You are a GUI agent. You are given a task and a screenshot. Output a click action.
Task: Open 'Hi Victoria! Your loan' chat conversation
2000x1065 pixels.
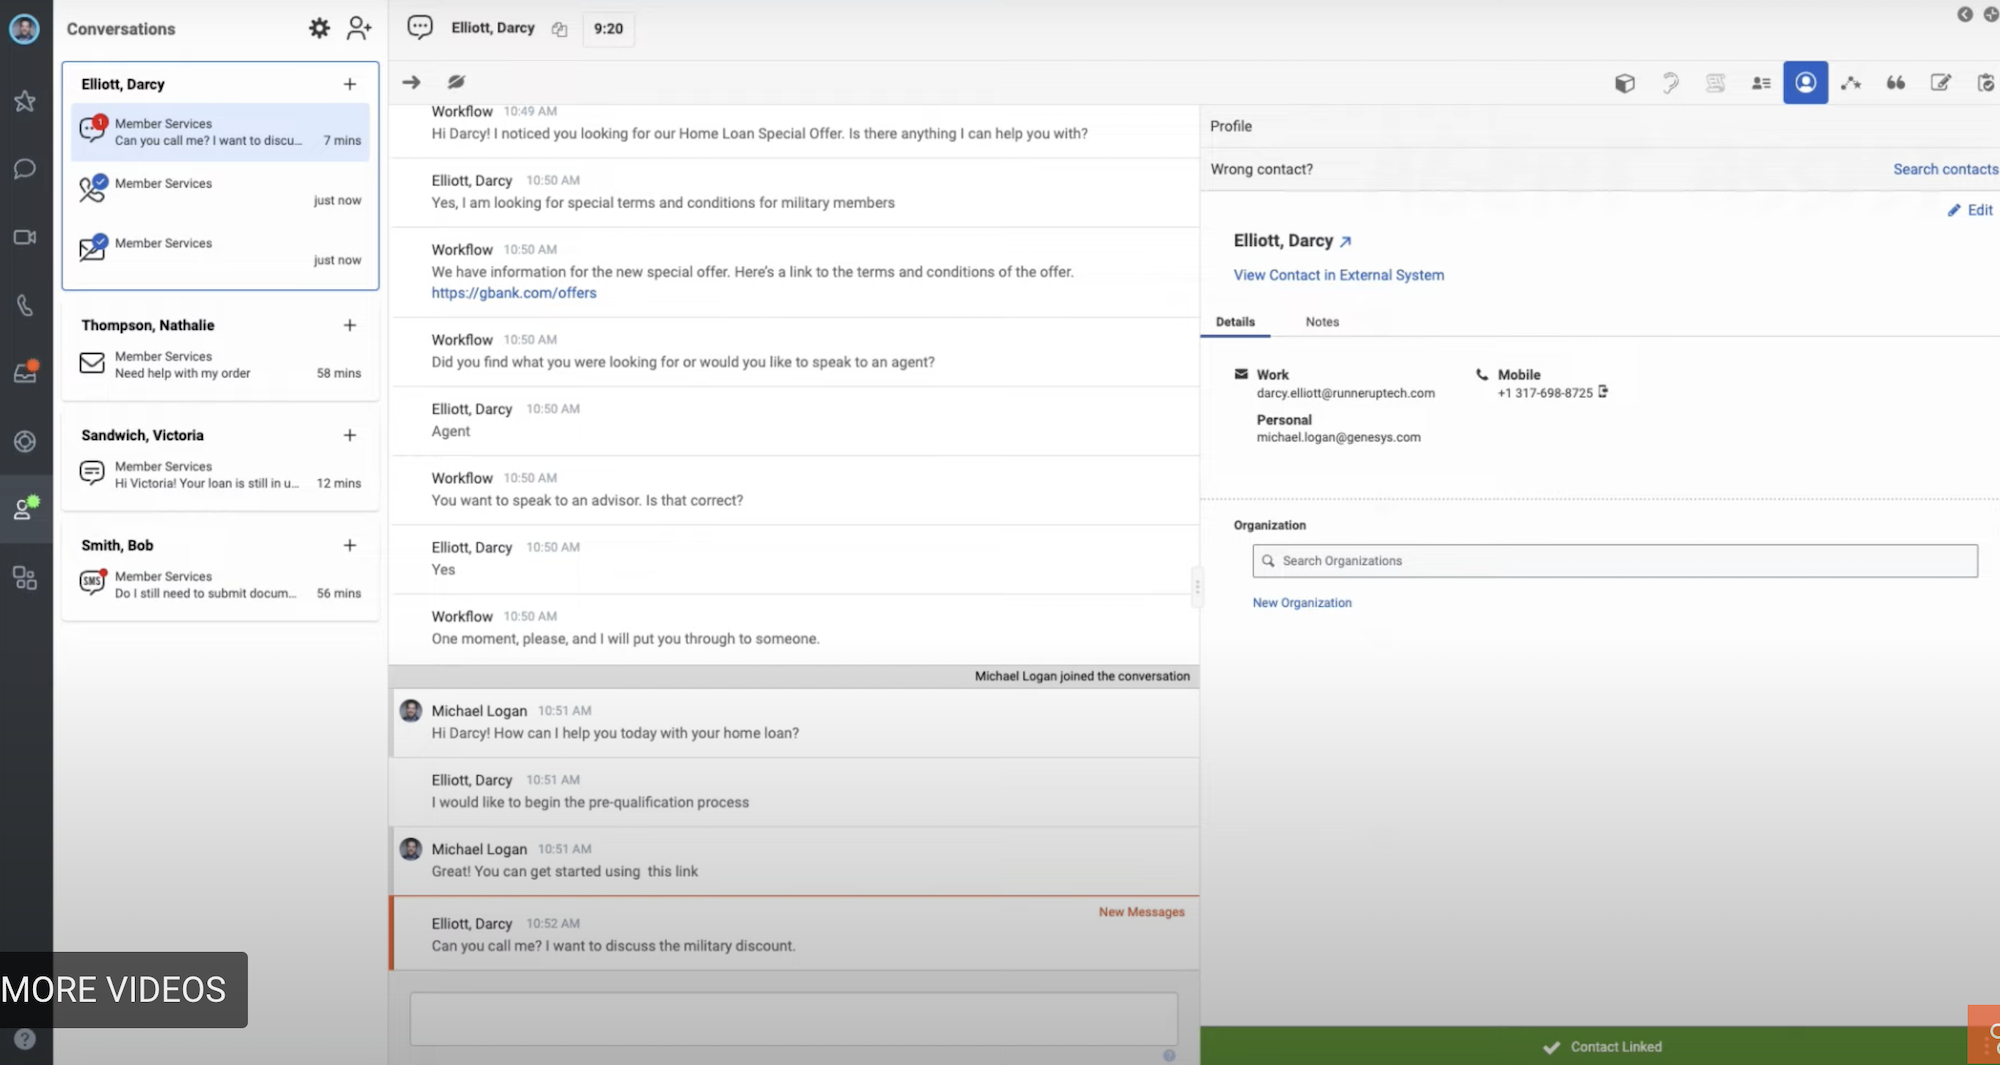220,475
